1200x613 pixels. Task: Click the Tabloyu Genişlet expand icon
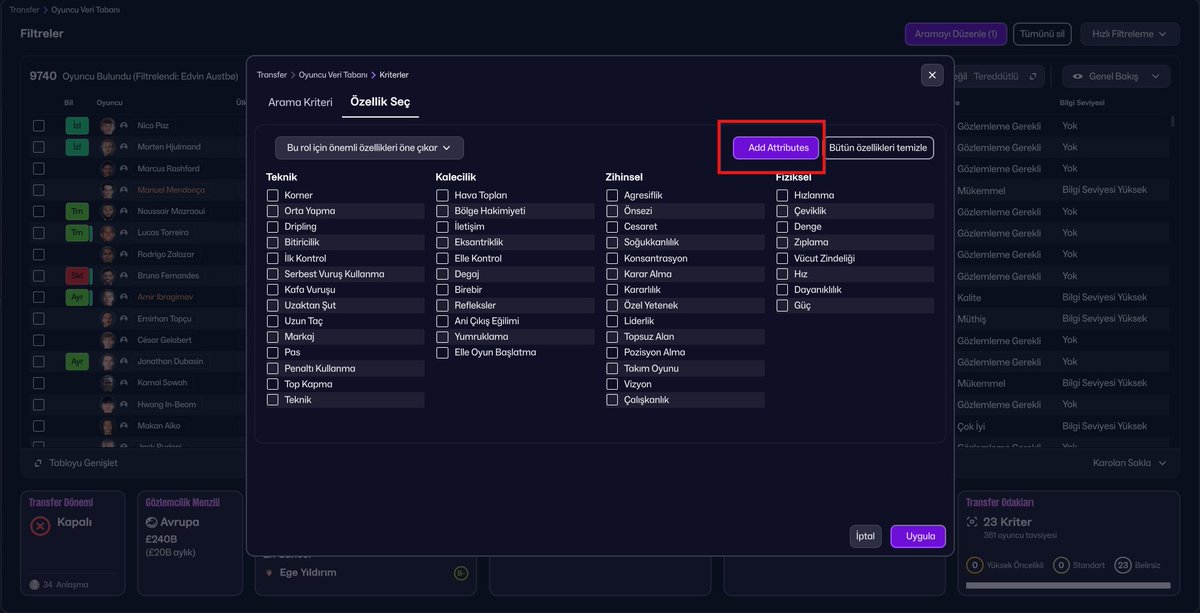(38, 463)
